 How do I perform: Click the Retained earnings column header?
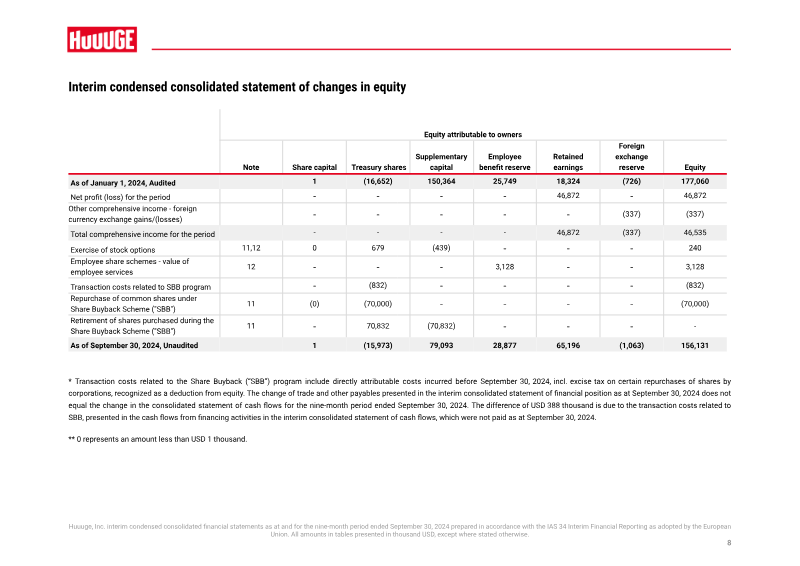click(x=568, y=162)
